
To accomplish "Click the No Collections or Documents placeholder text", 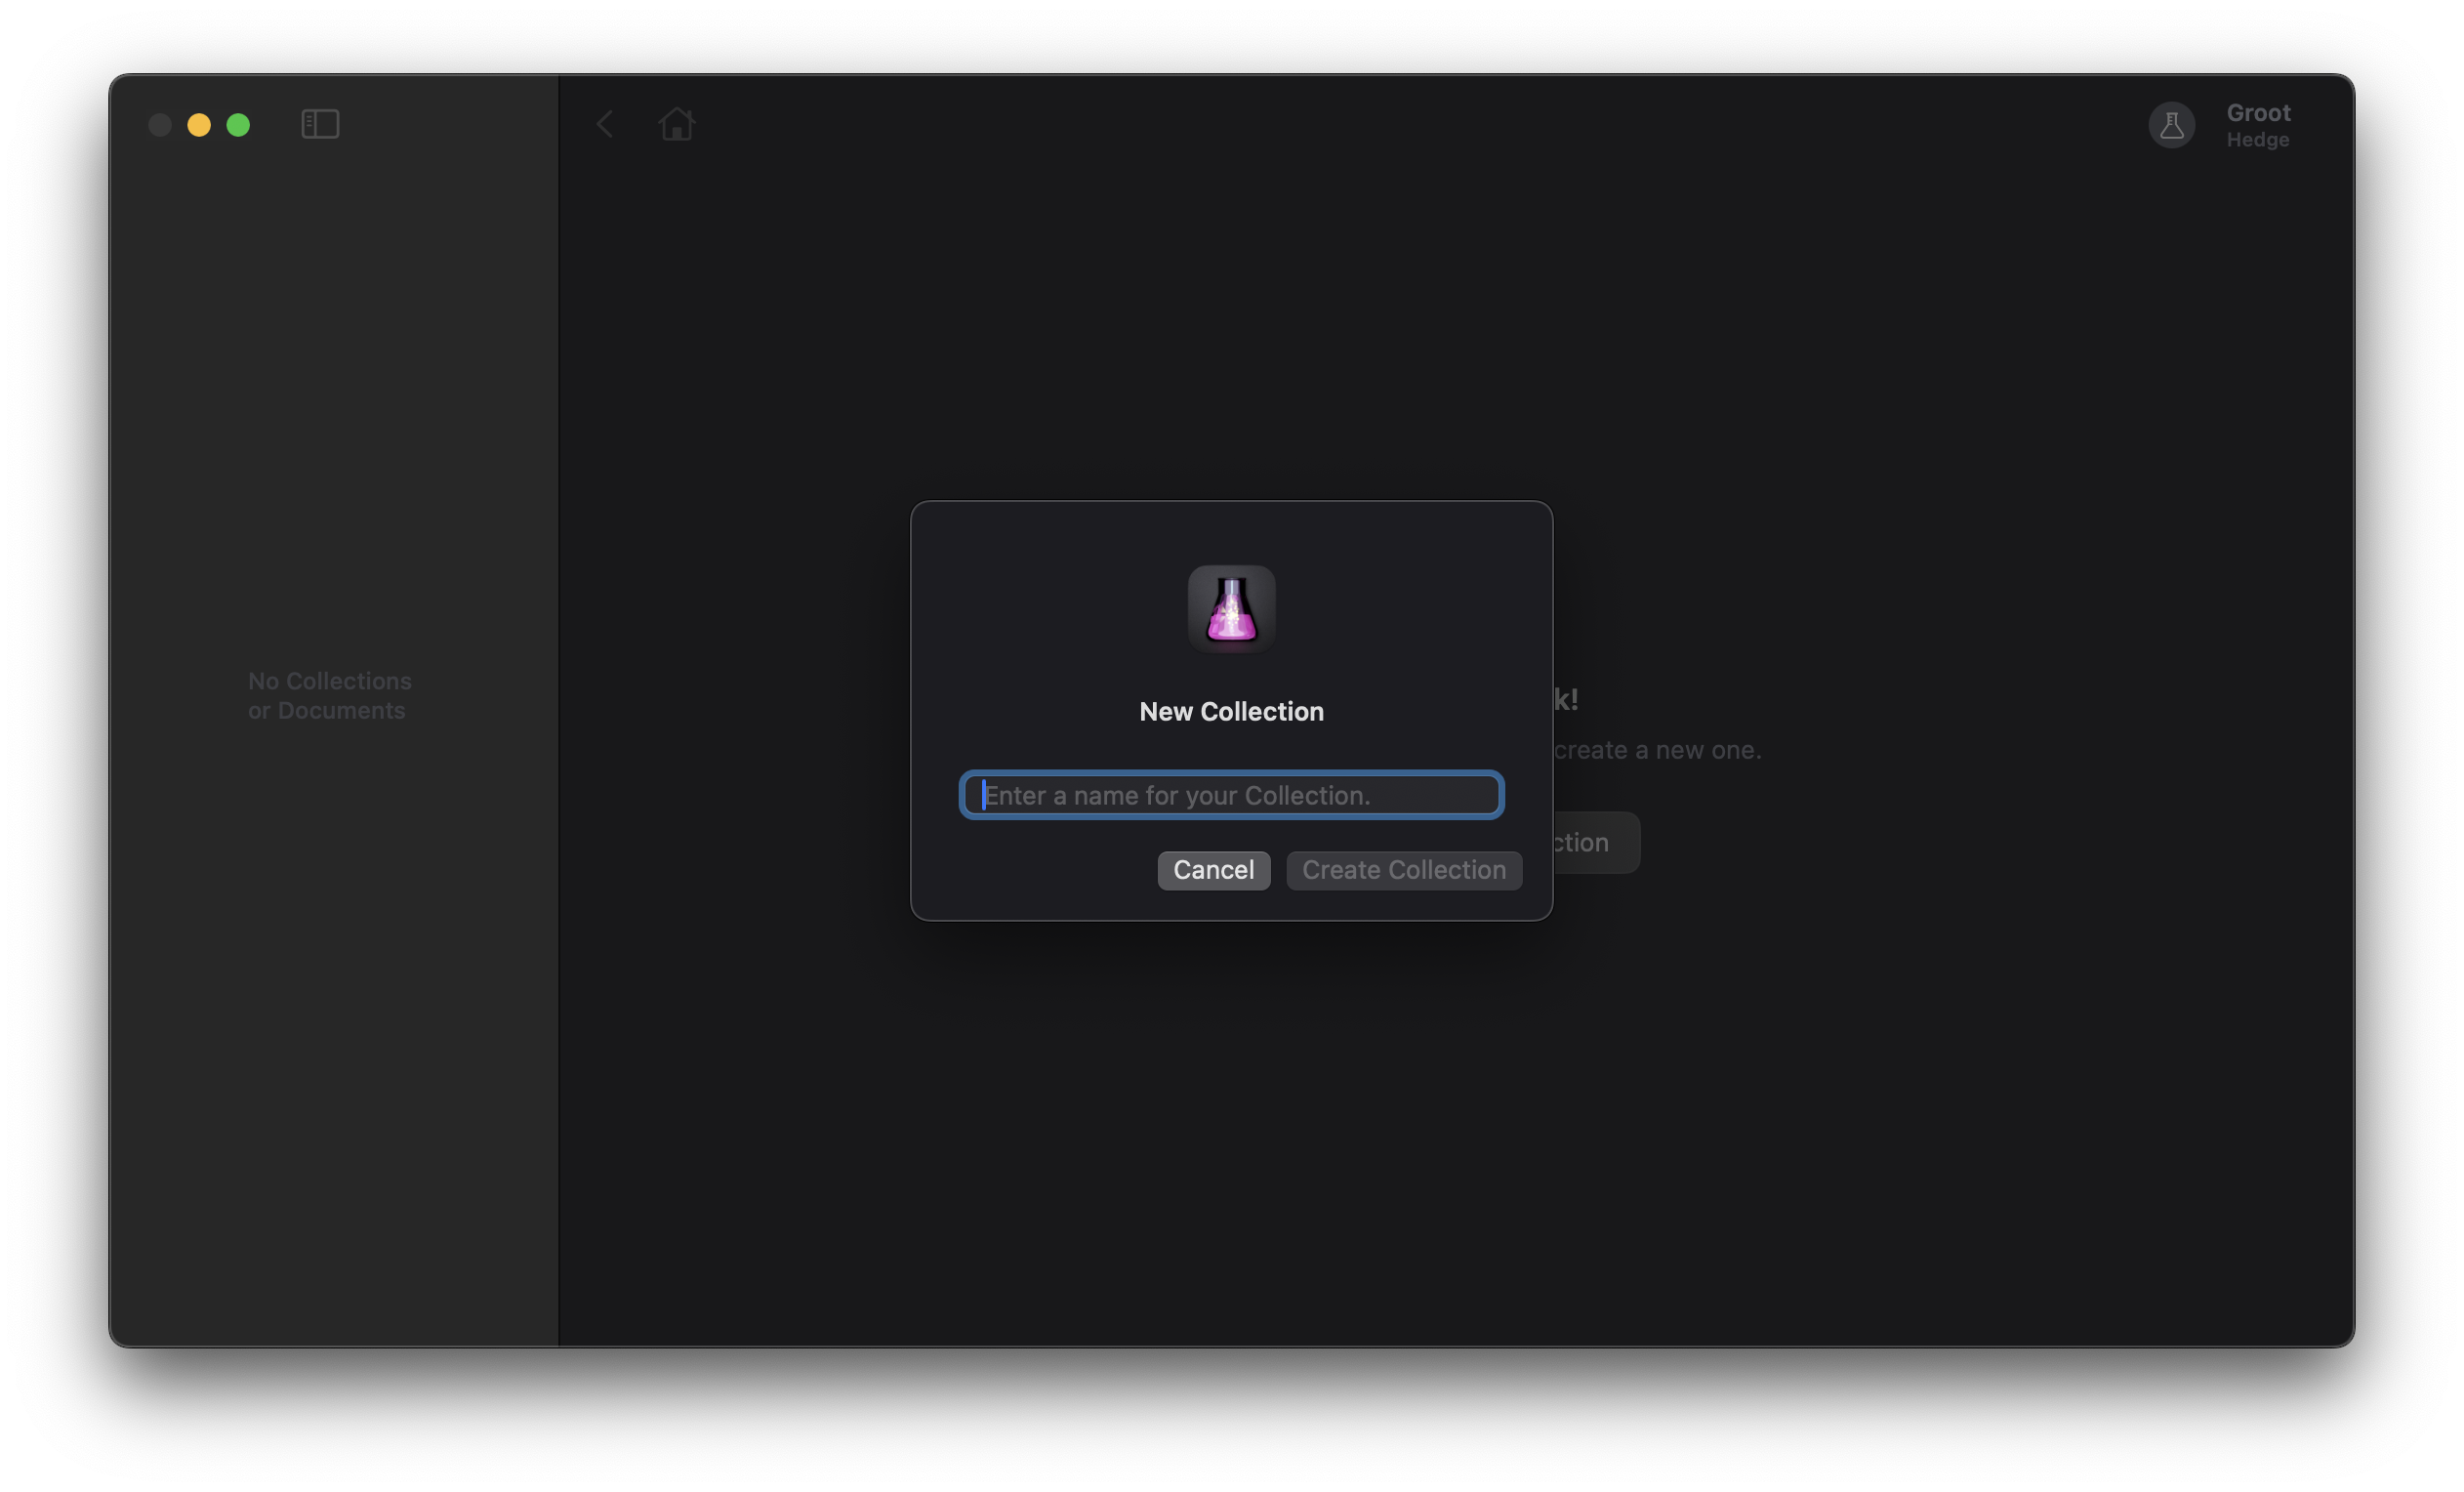I will coord(329,695).
